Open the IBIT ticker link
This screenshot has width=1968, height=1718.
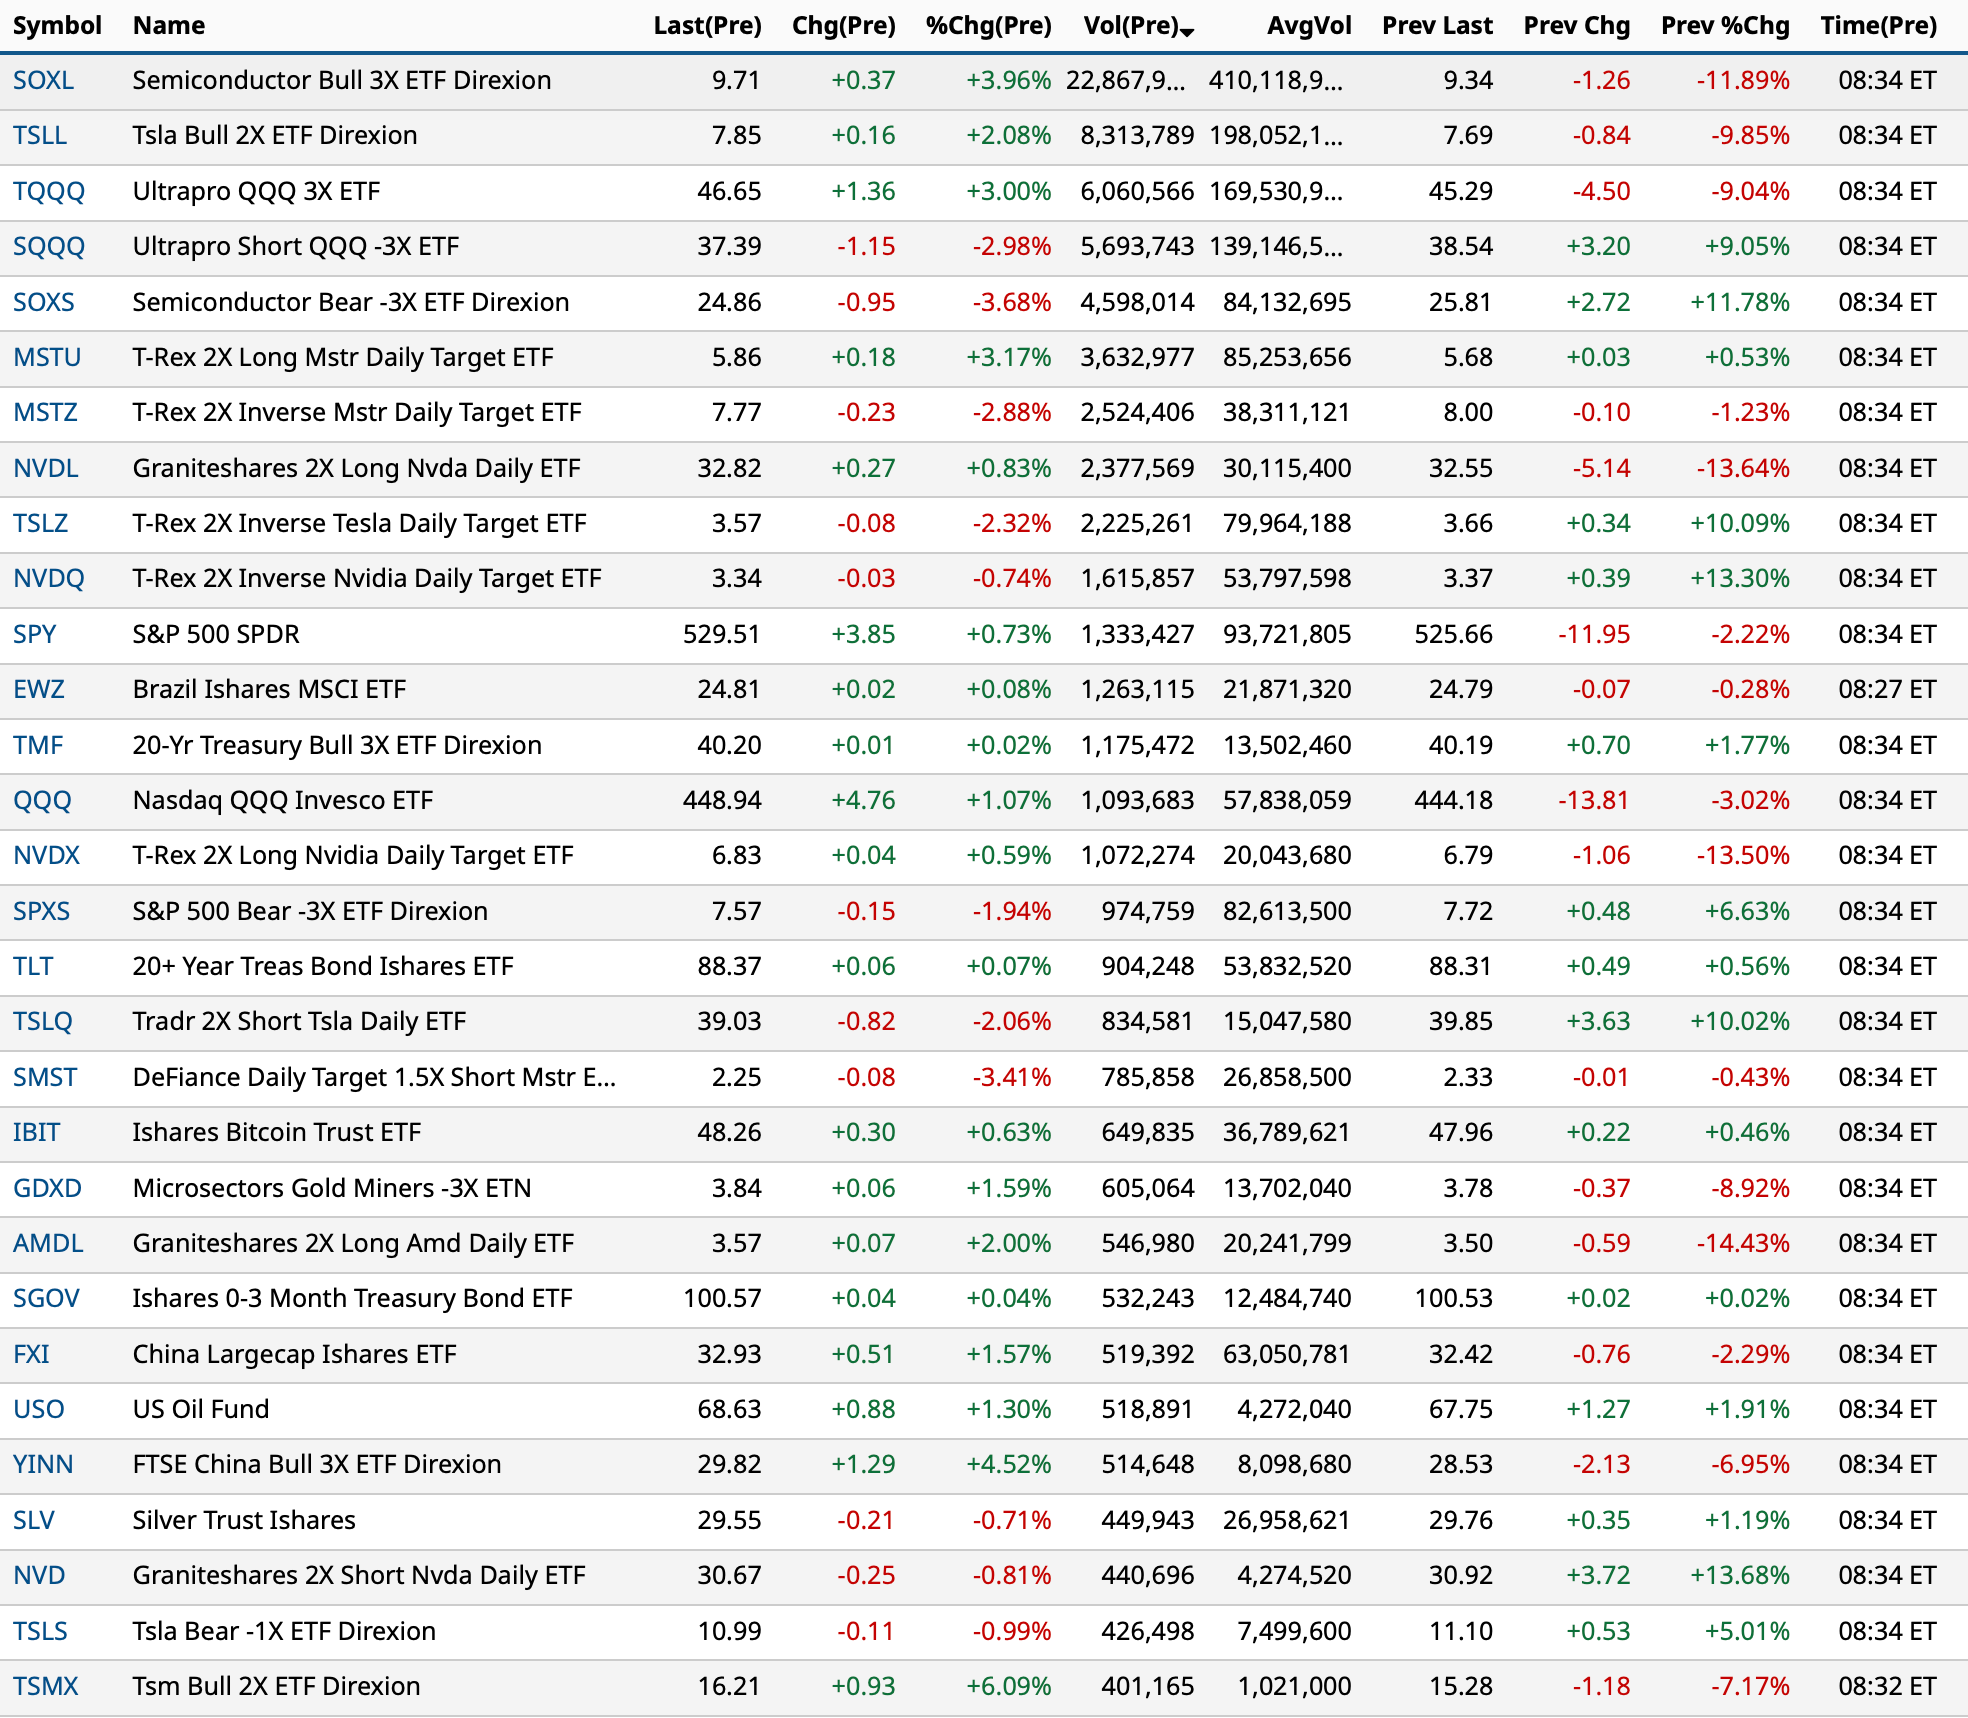click(36, 1132)
